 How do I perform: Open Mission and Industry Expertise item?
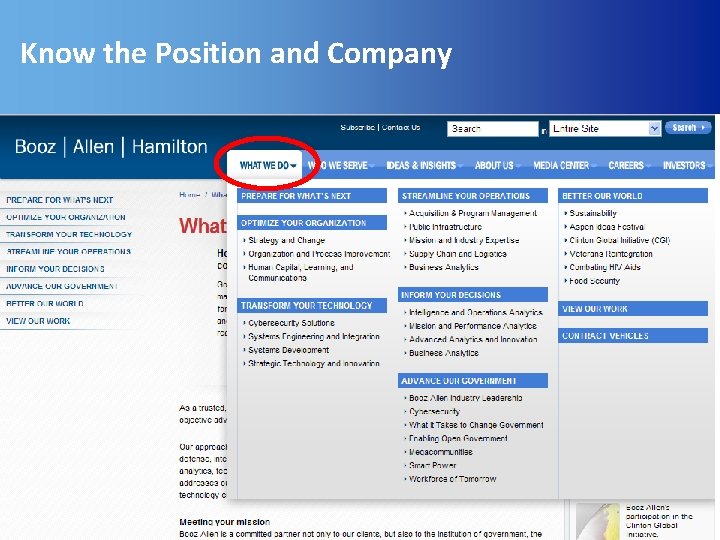click(464, 240)
